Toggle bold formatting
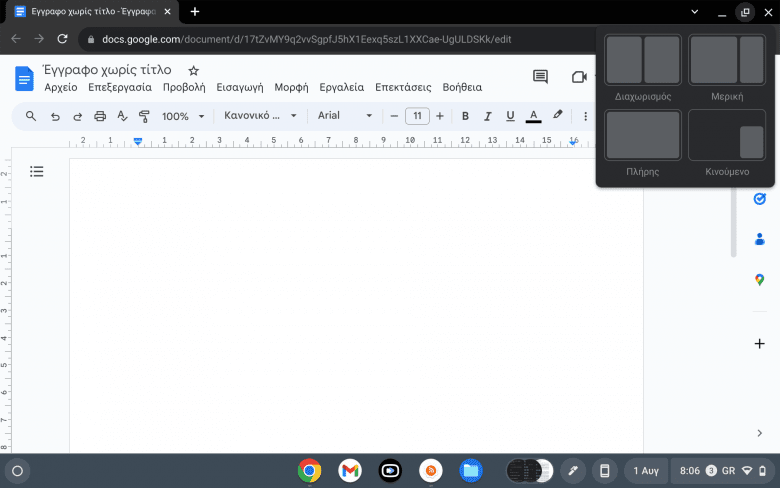Image resolution: width=780 pixels, height=488 pixels. (465, 116)
